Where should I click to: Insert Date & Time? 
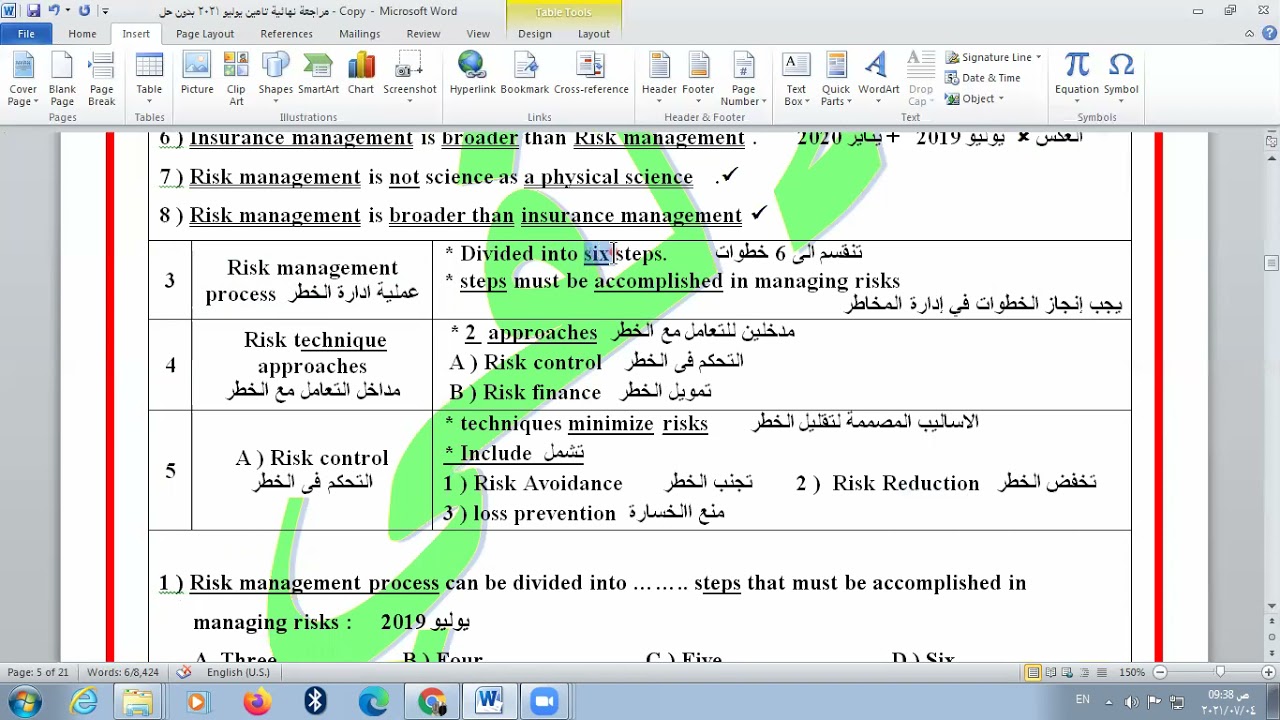click(983, 78)
